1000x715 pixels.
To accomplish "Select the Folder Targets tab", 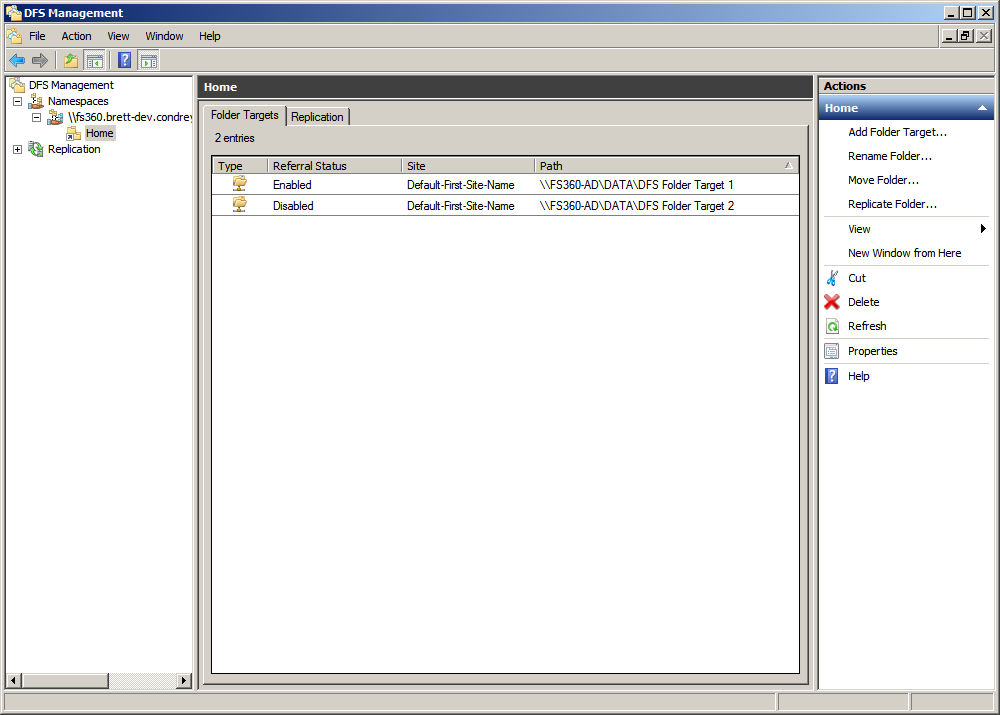I will [245, 115].
